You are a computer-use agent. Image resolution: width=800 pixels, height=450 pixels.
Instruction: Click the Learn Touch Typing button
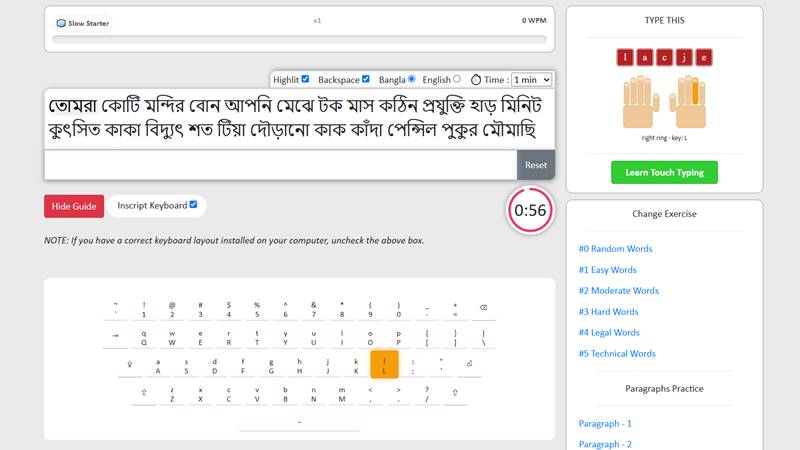tap(664, 172)
